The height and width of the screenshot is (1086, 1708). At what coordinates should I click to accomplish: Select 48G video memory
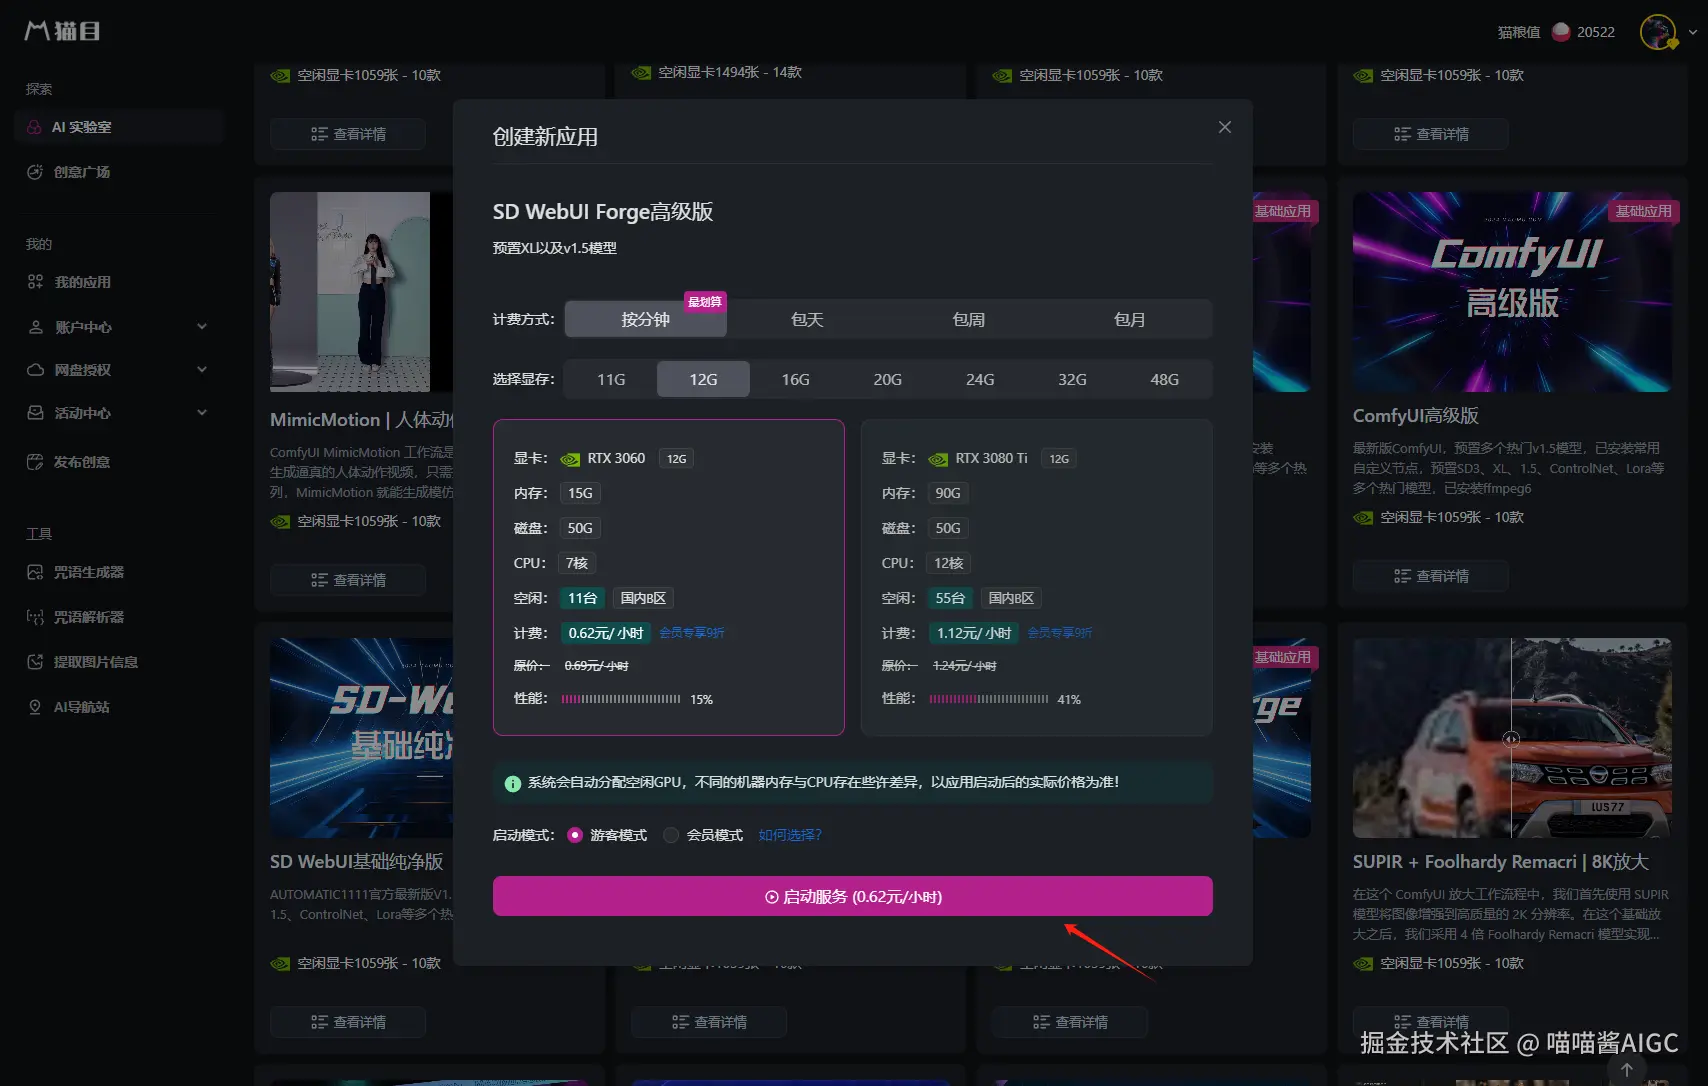tap(1165, 379)
